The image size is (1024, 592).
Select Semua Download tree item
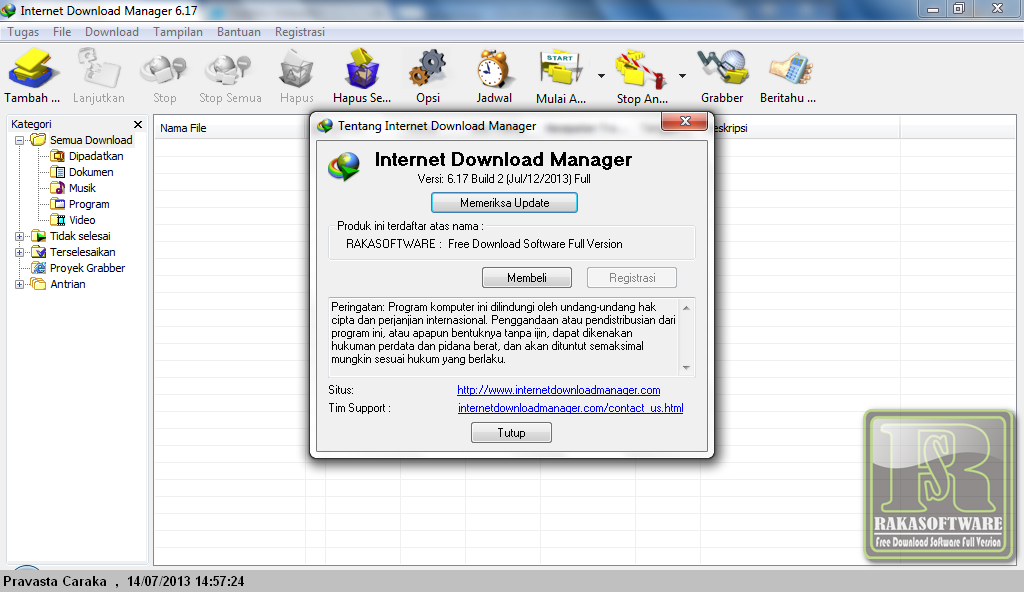click(91, 140)
